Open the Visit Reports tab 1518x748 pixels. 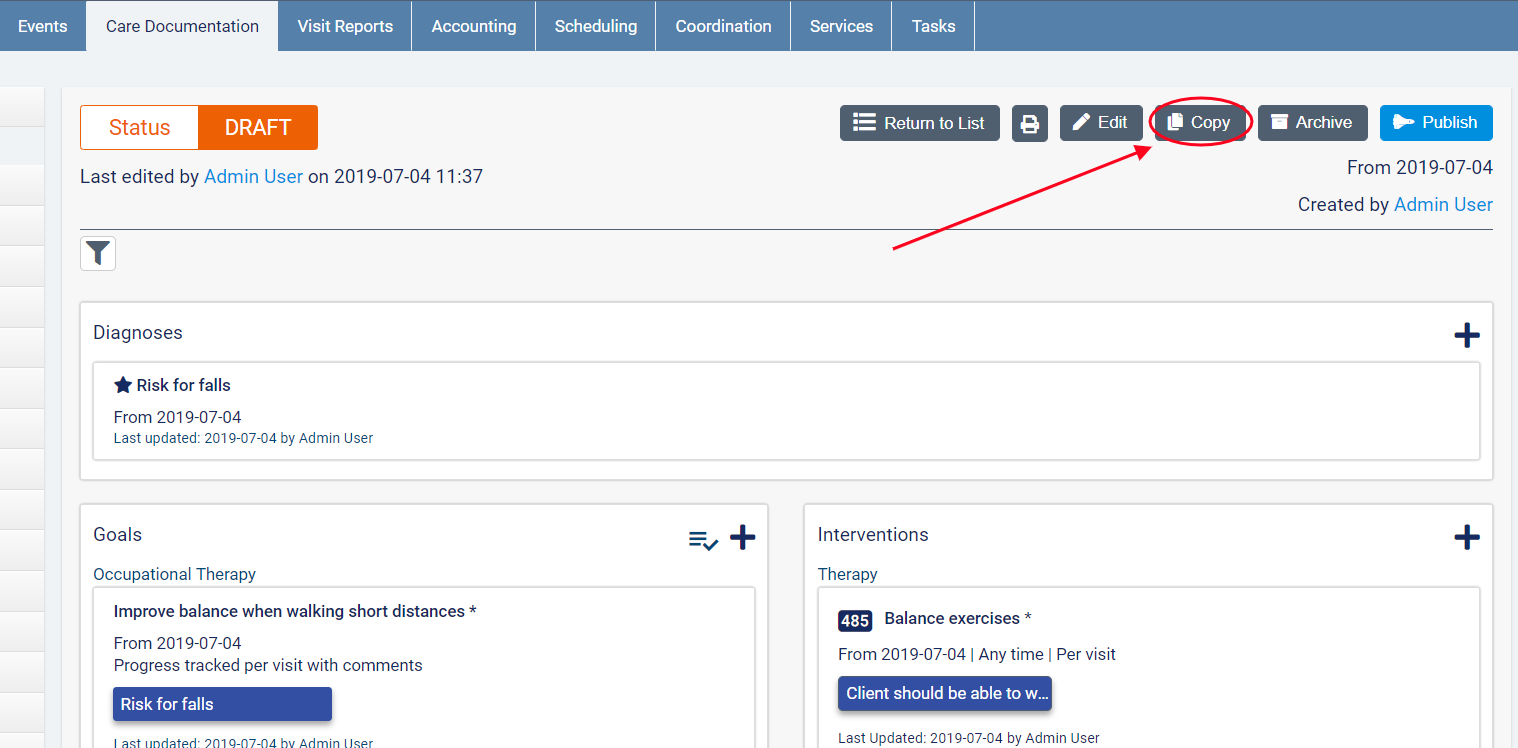point(345,26)
